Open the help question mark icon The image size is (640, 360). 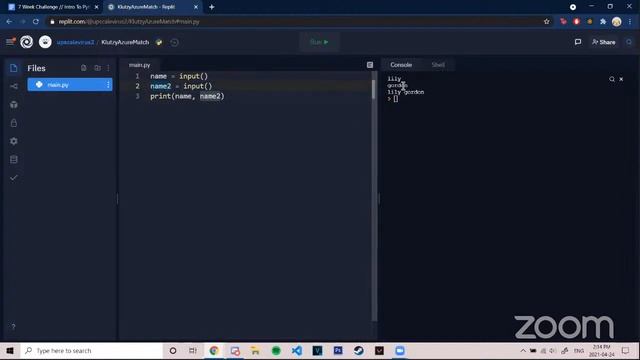pyautogui.click(x=13, y=327)
